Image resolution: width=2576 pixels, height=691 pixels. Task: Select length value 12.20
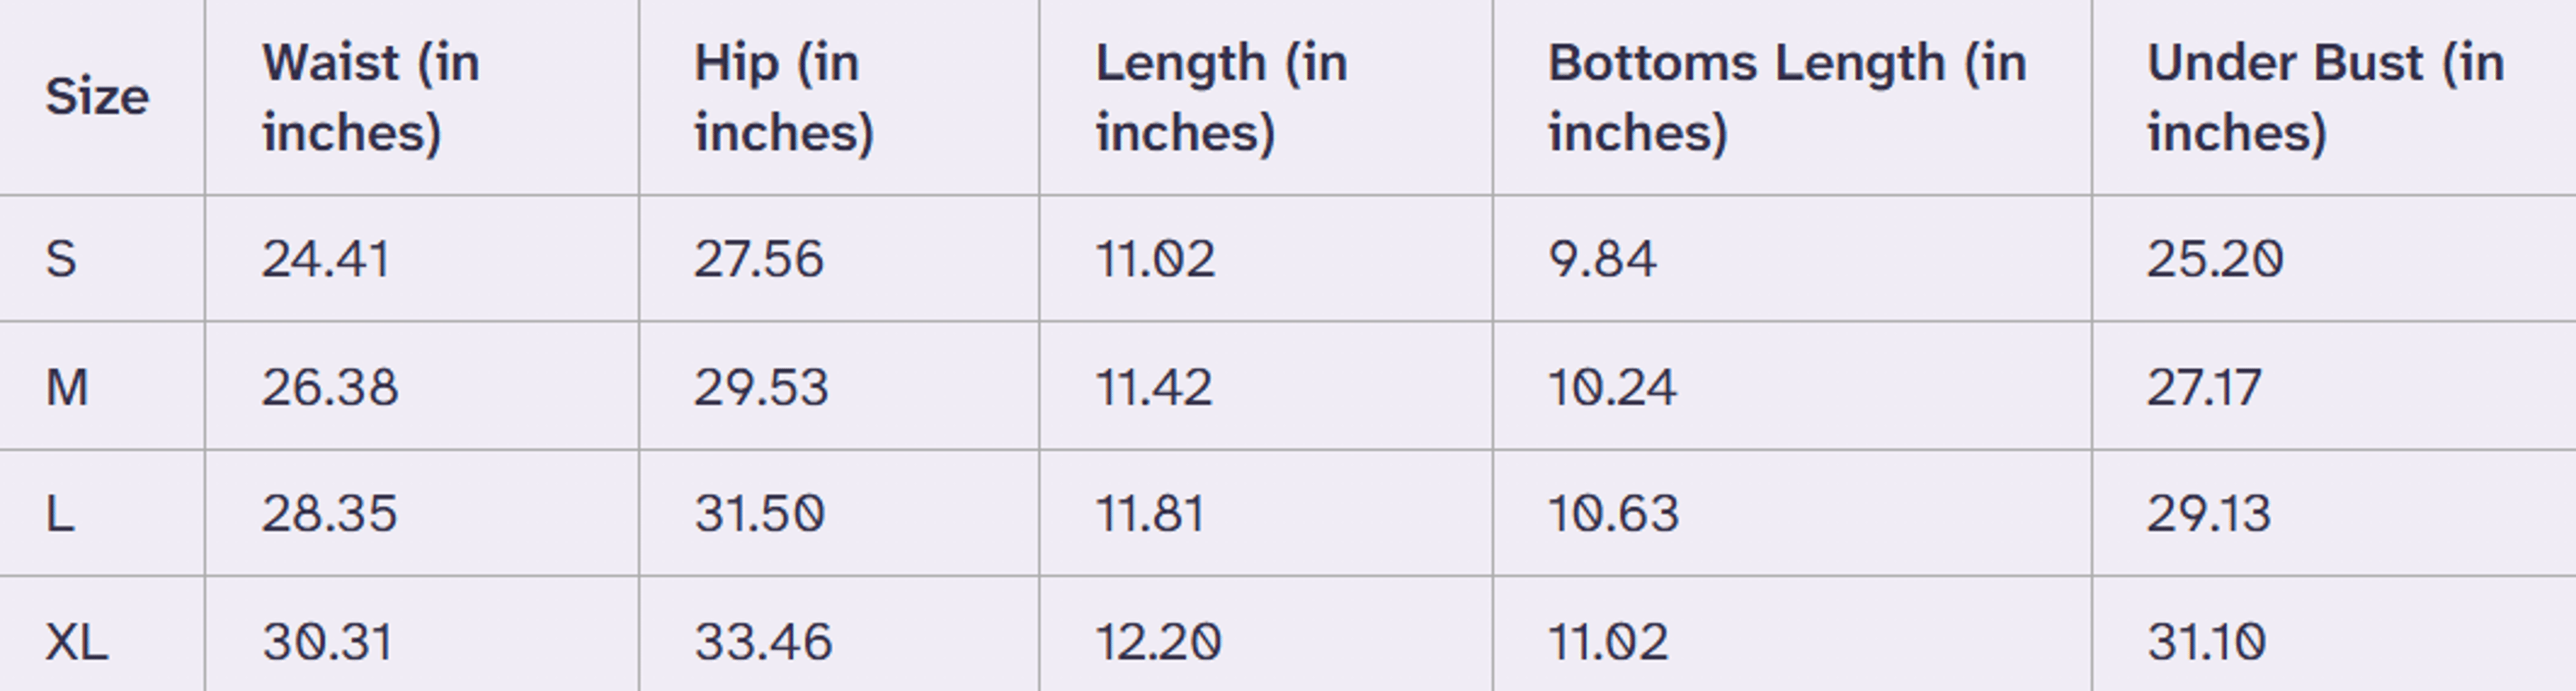point(1158,641)
